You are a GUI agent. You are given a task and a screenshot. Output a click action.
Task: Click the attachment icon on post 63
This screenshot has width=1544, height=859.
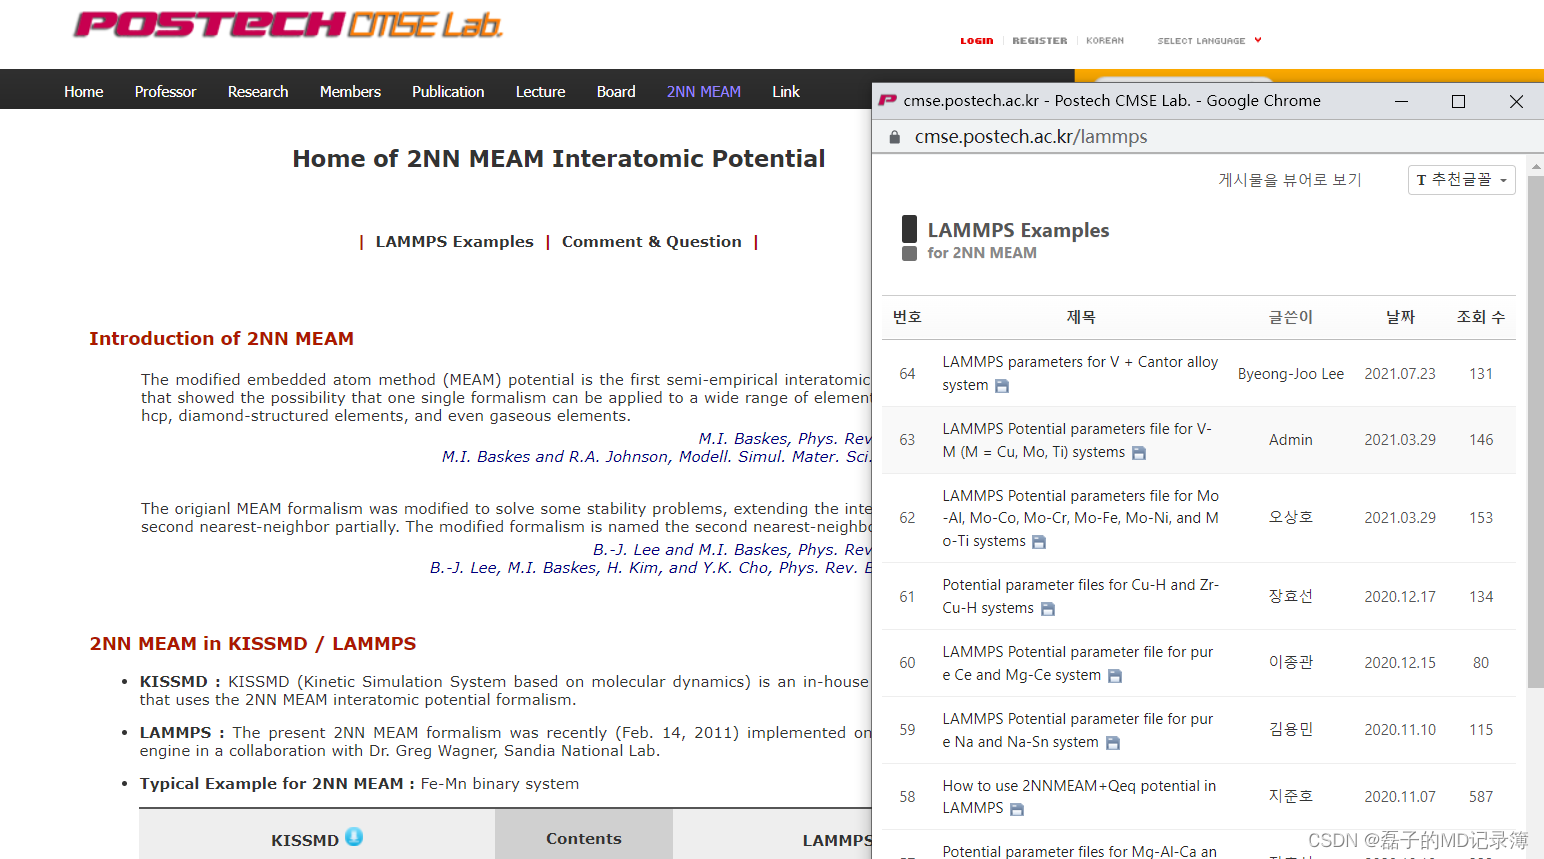click(1138, 453)
